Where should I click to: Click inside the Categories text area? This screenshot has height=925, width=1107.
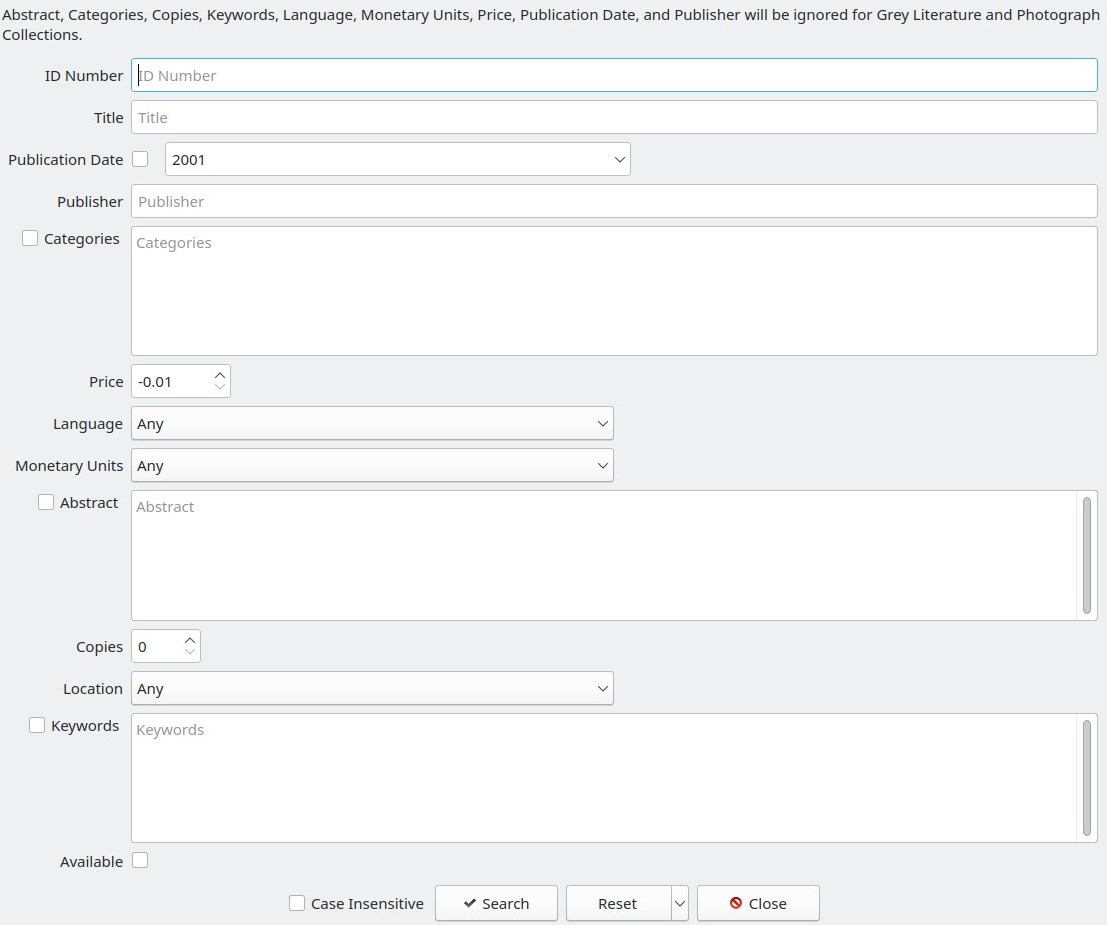point(614,291)
